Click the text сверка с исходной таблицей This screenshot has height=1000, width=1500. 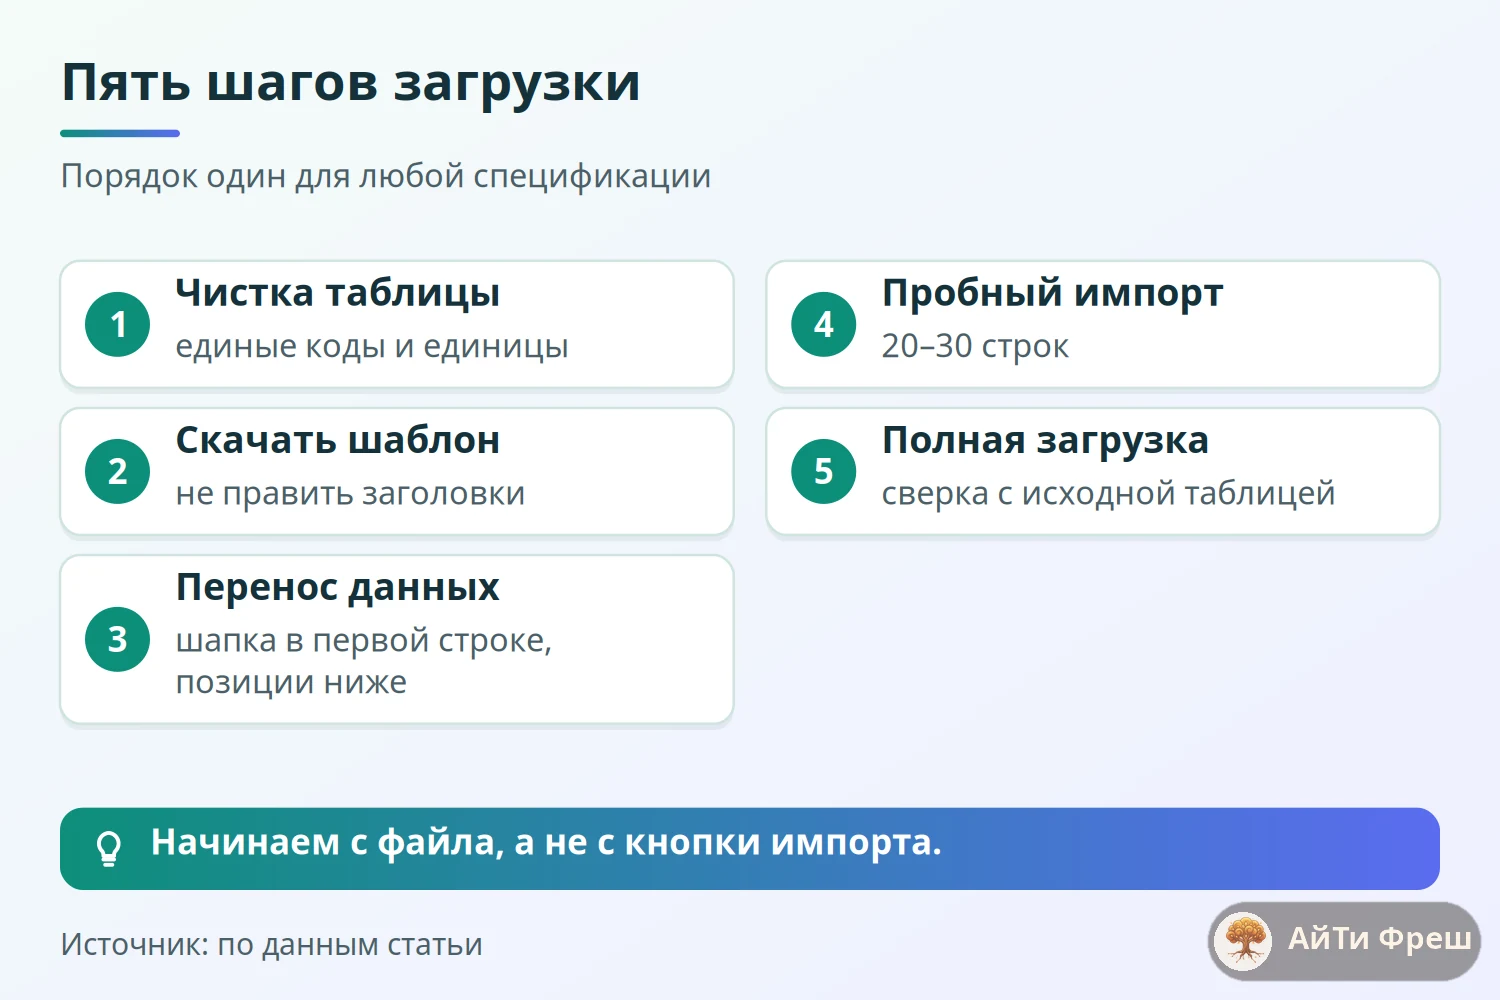pos(1108,493)
